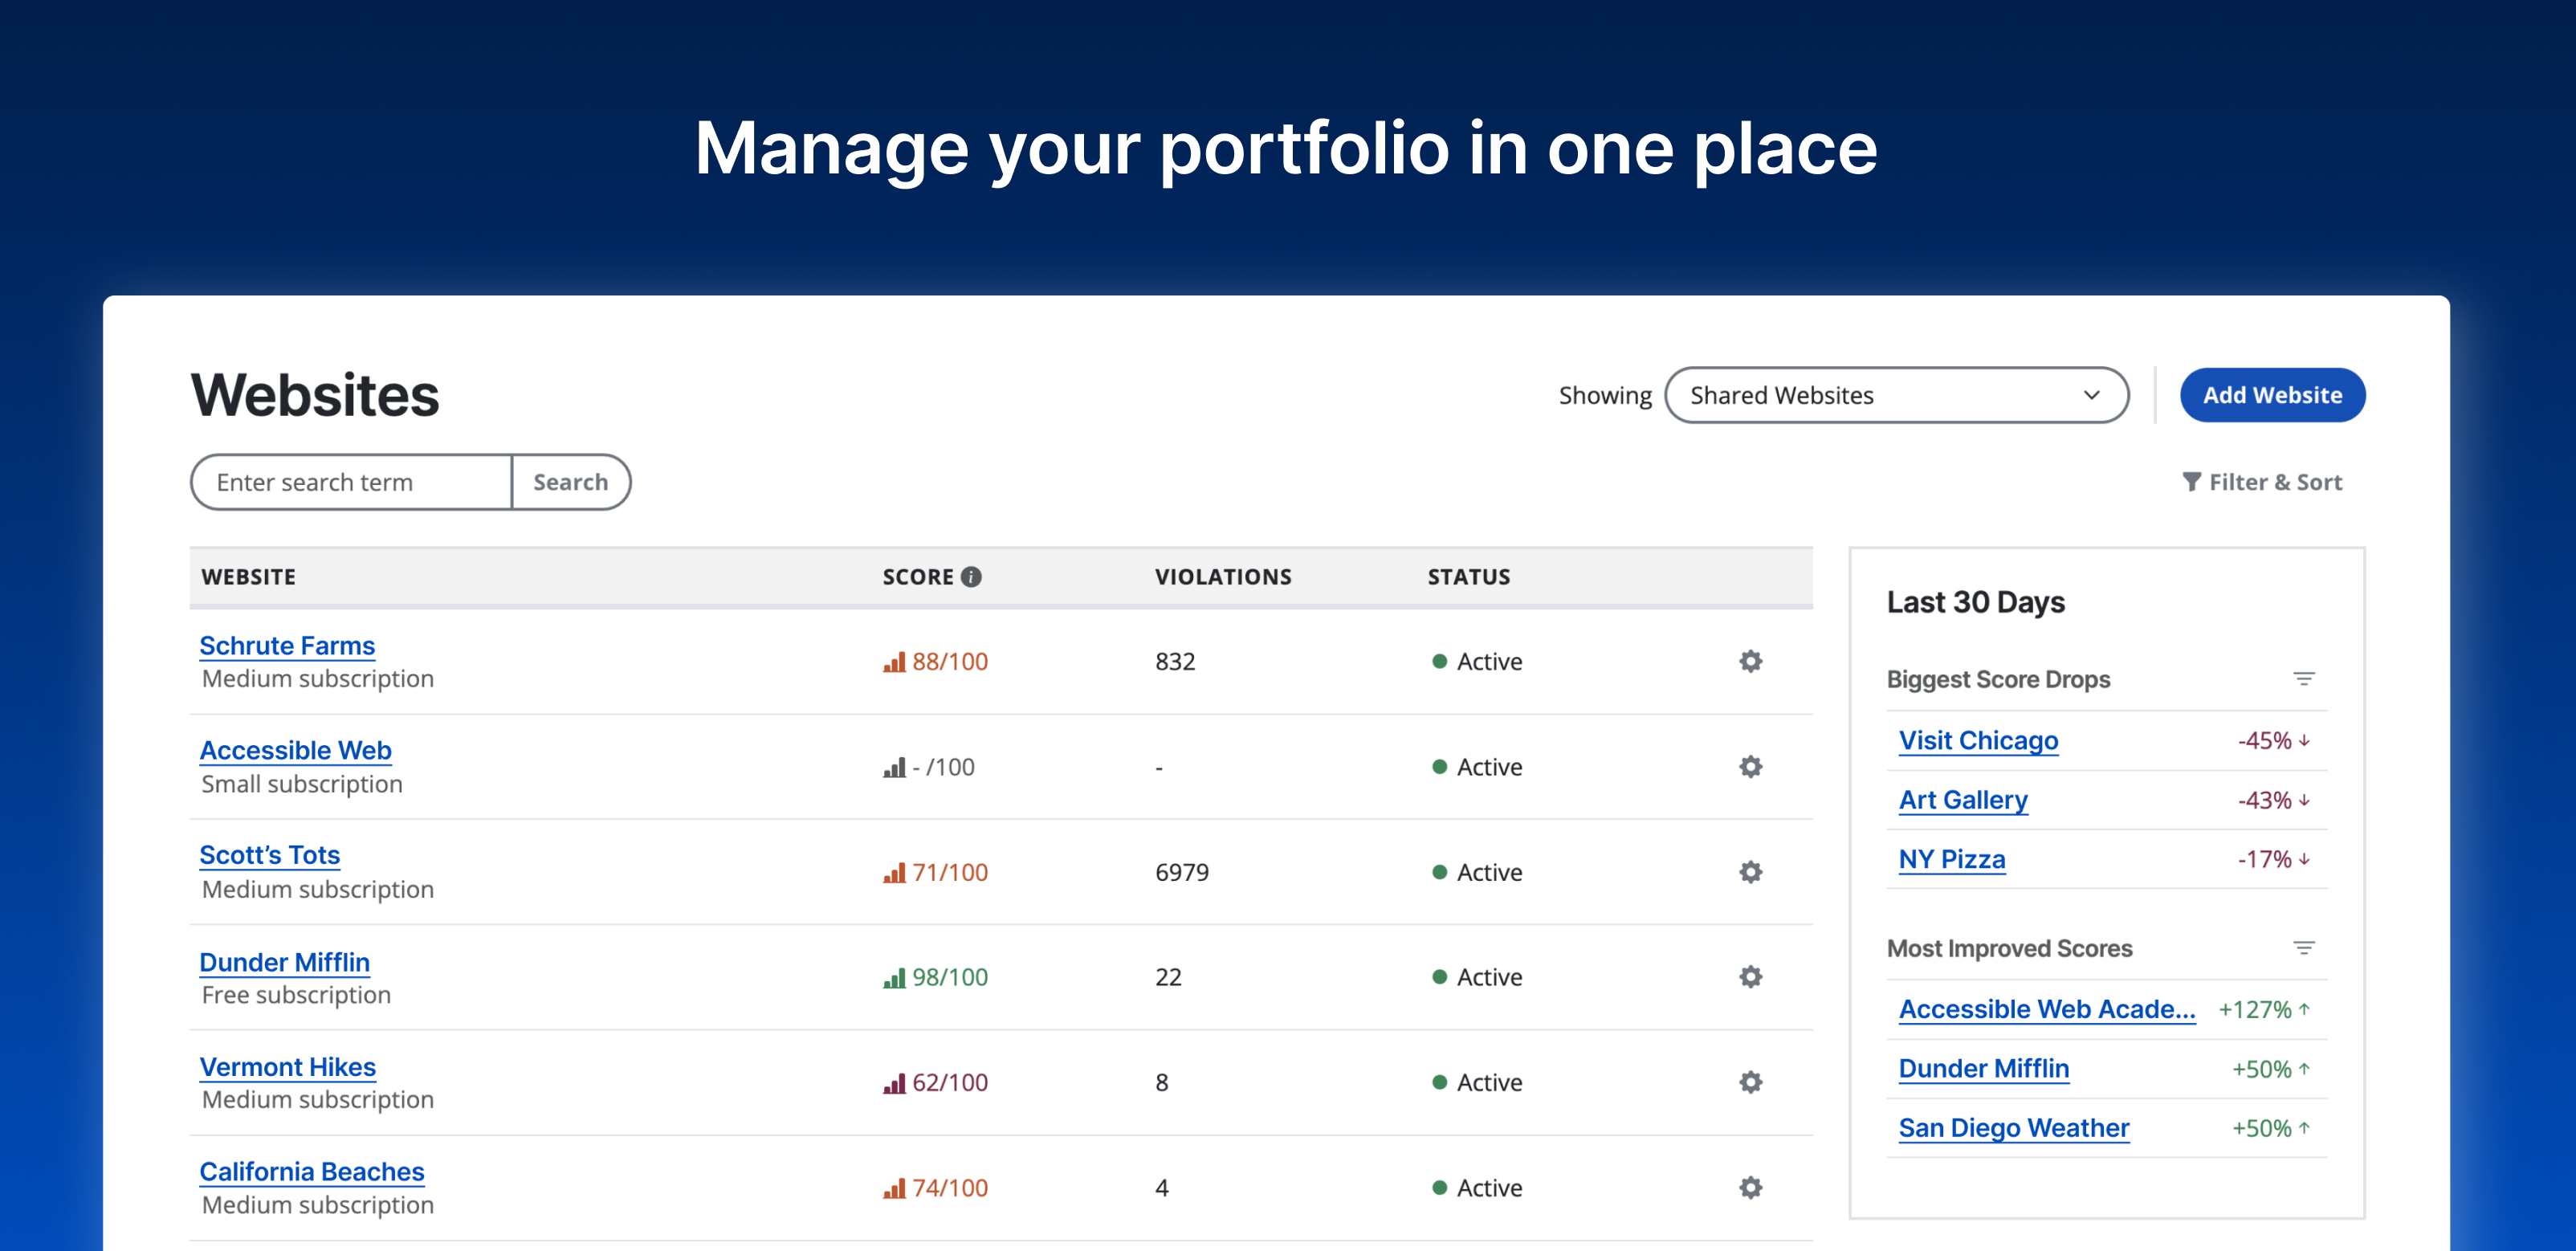
Task: Click the filter icon next to Biggest Score Drops
Action: point(2304,678)
